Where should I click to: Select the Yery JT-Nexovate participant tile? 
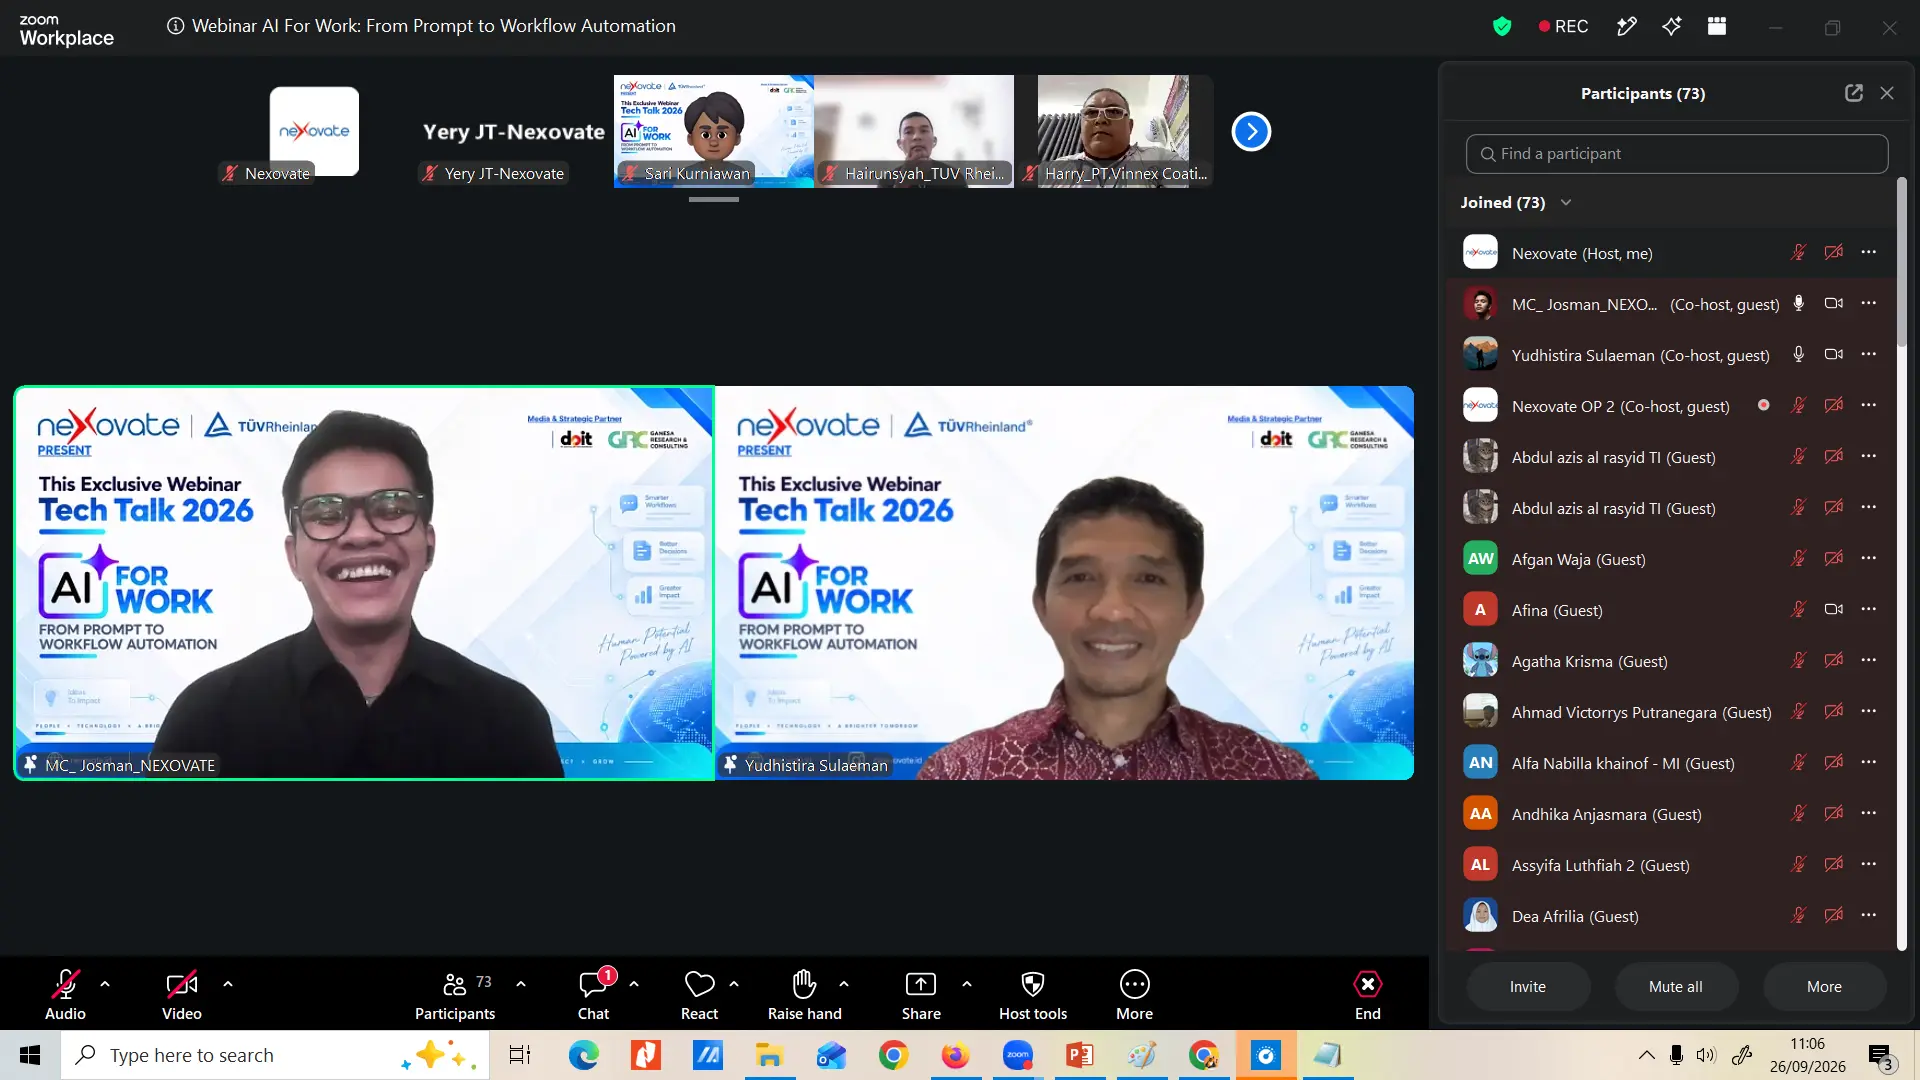[x=514, y=131]
